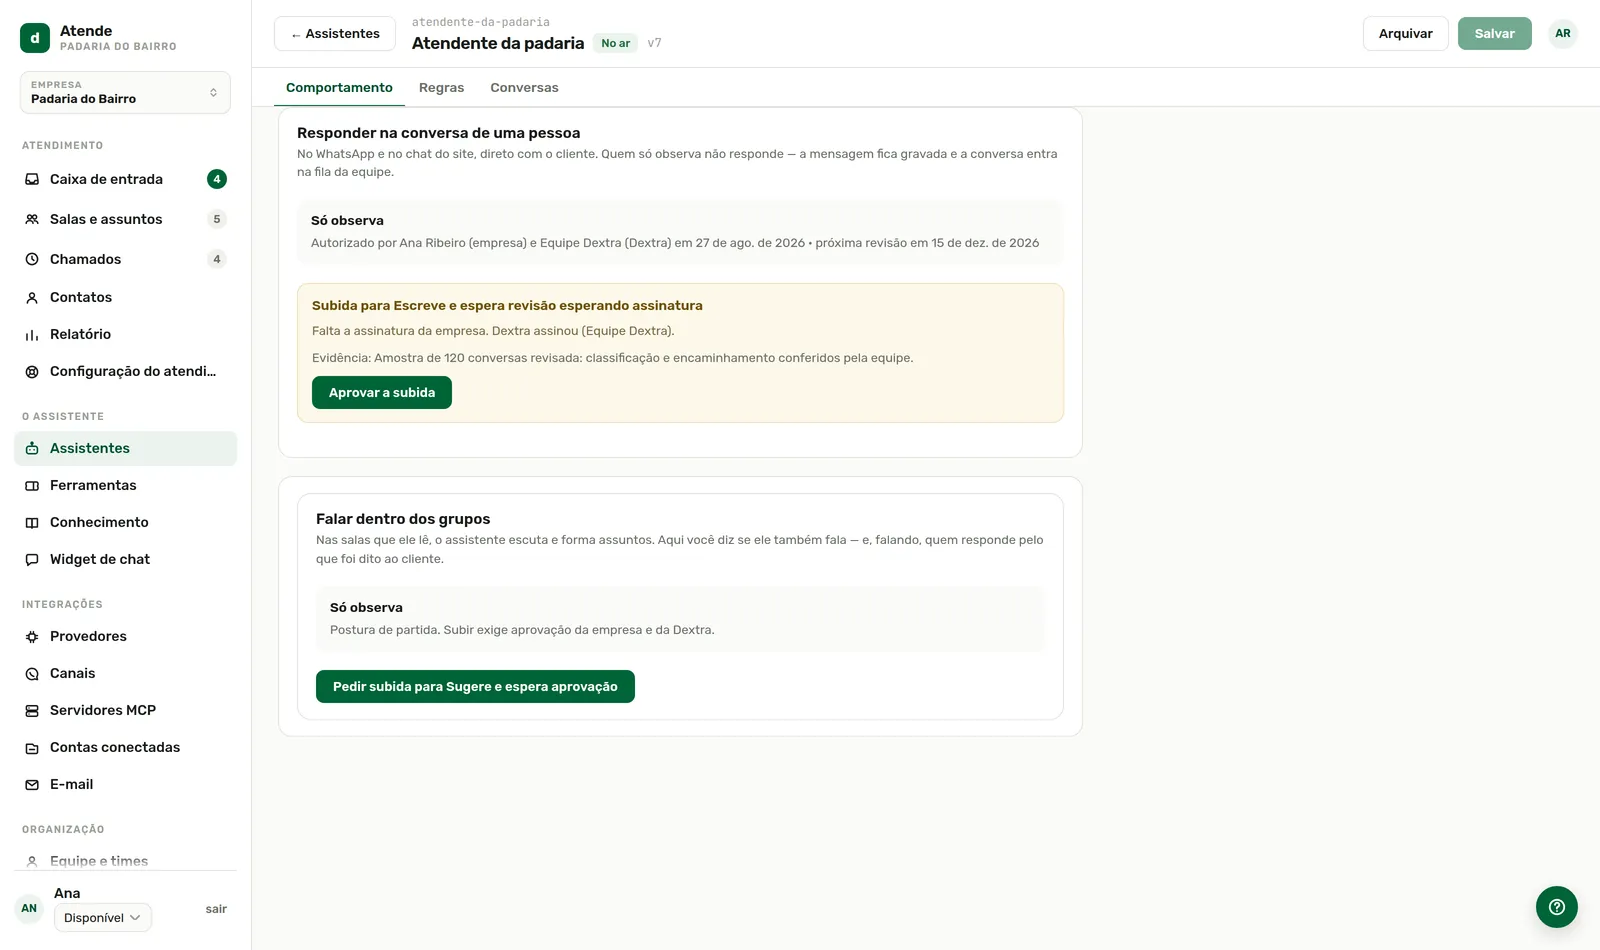This screenshot has height=950, width=1600.
Task: Click Responder na conversa de uma pessoa heading
Action: [x=438, y=132]
